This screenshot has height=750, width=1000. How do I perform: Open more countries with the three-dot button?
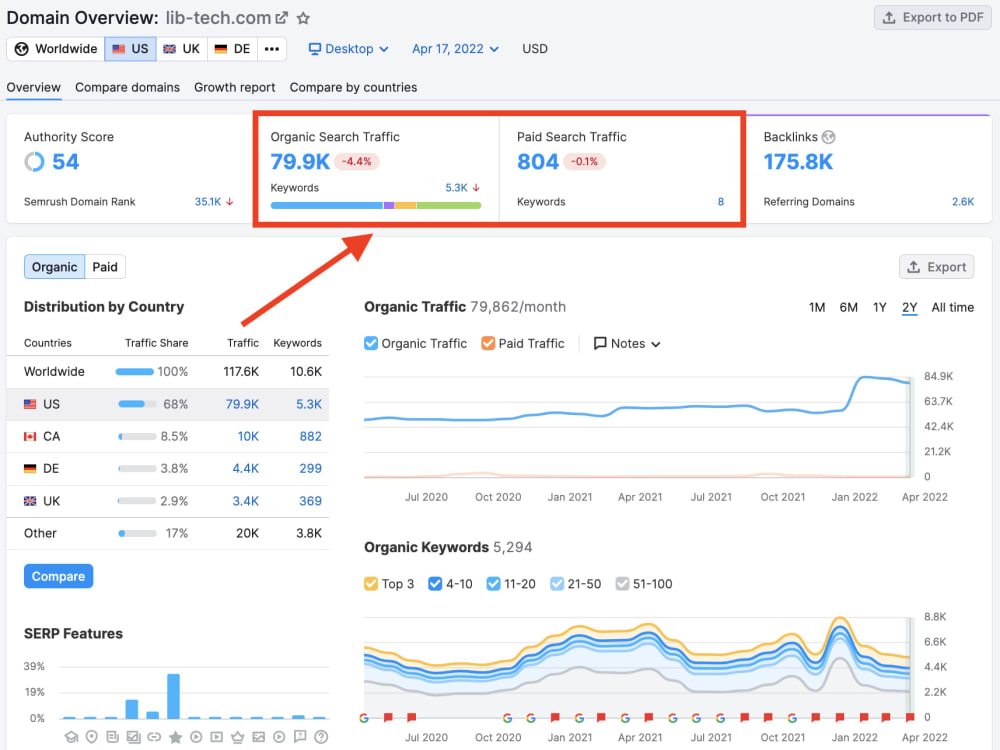pos(272,49)
